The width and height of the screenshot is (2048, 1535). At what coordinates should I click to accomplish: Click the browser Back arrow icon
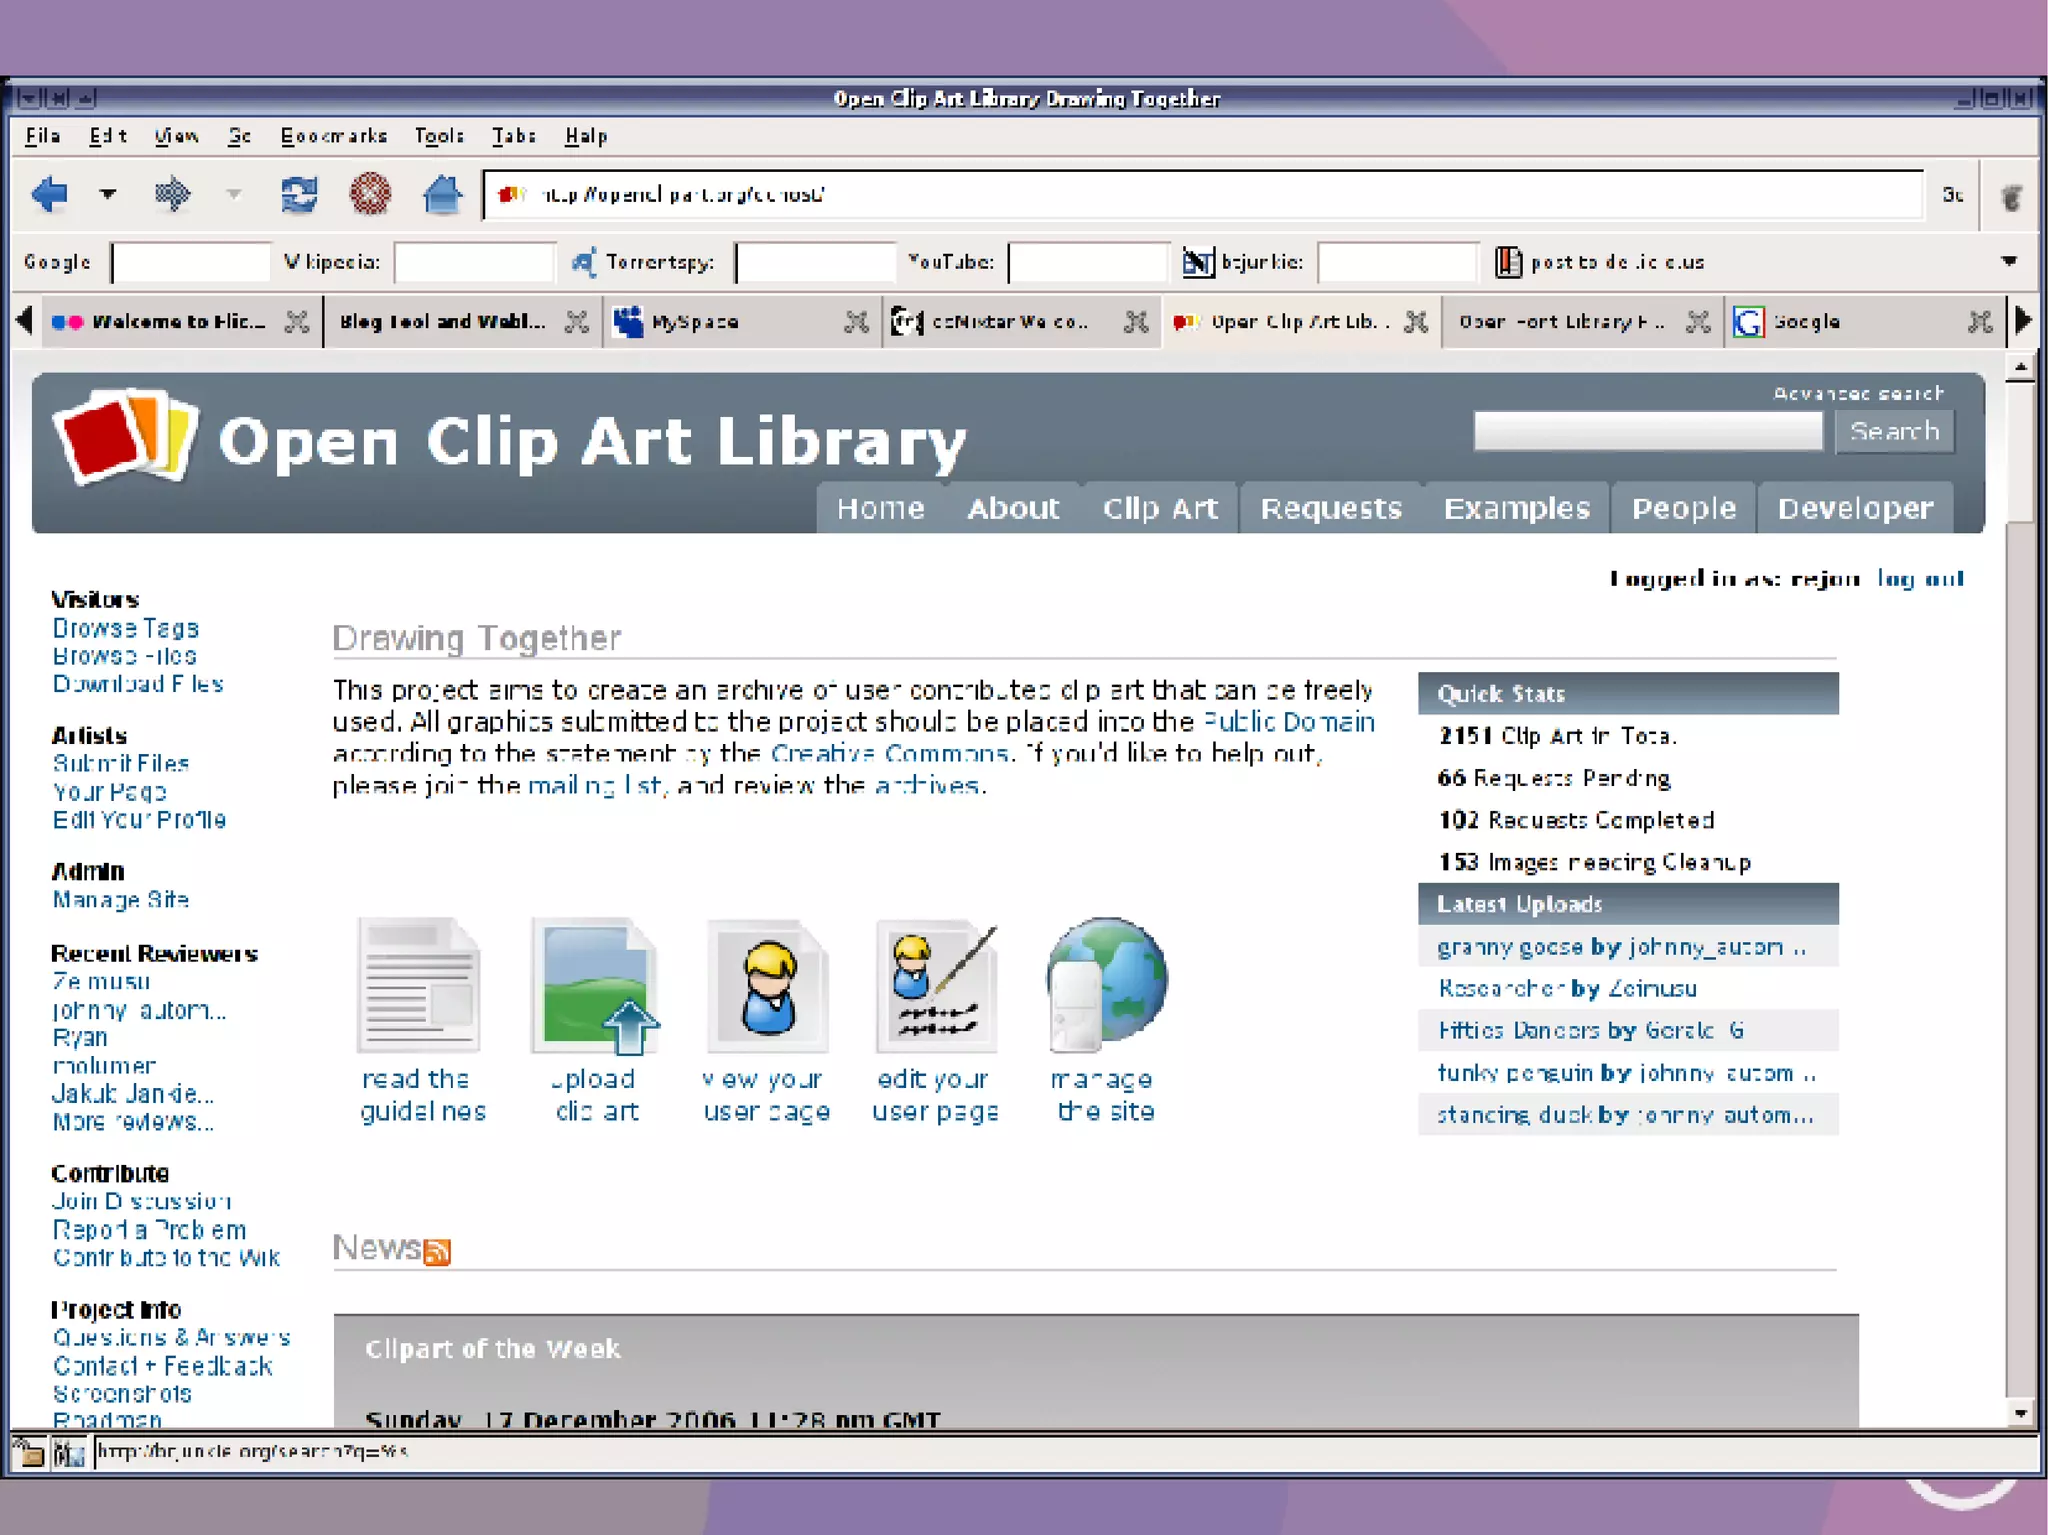point(49,194)
